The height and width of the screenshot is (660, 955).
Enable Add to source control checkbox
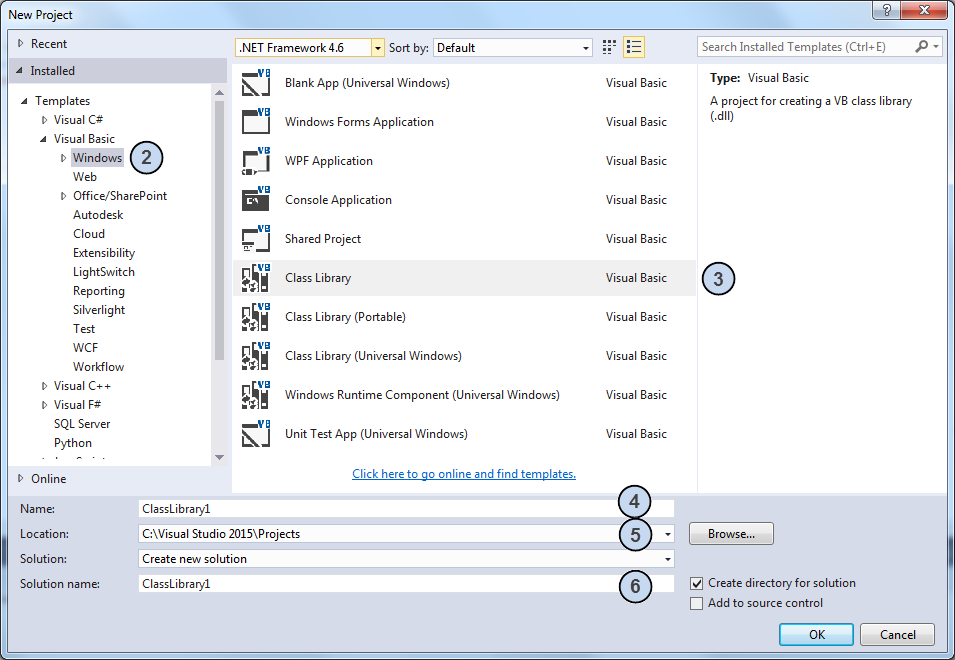697,603
